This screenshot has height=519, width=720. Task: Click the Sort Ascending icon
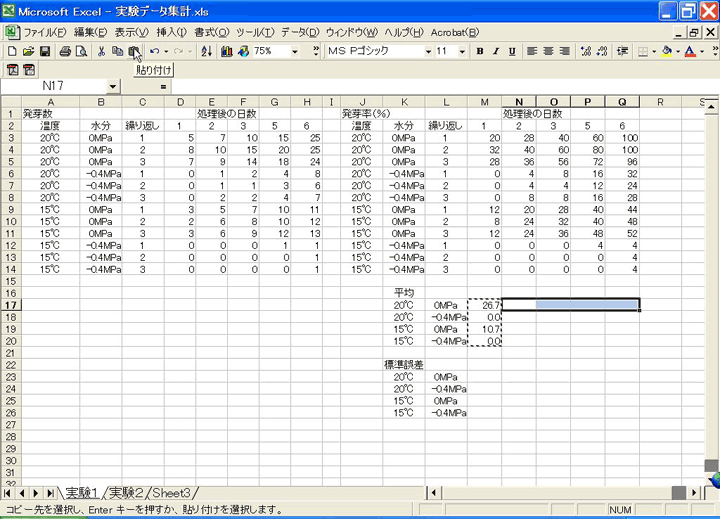(x=207, y=51)
